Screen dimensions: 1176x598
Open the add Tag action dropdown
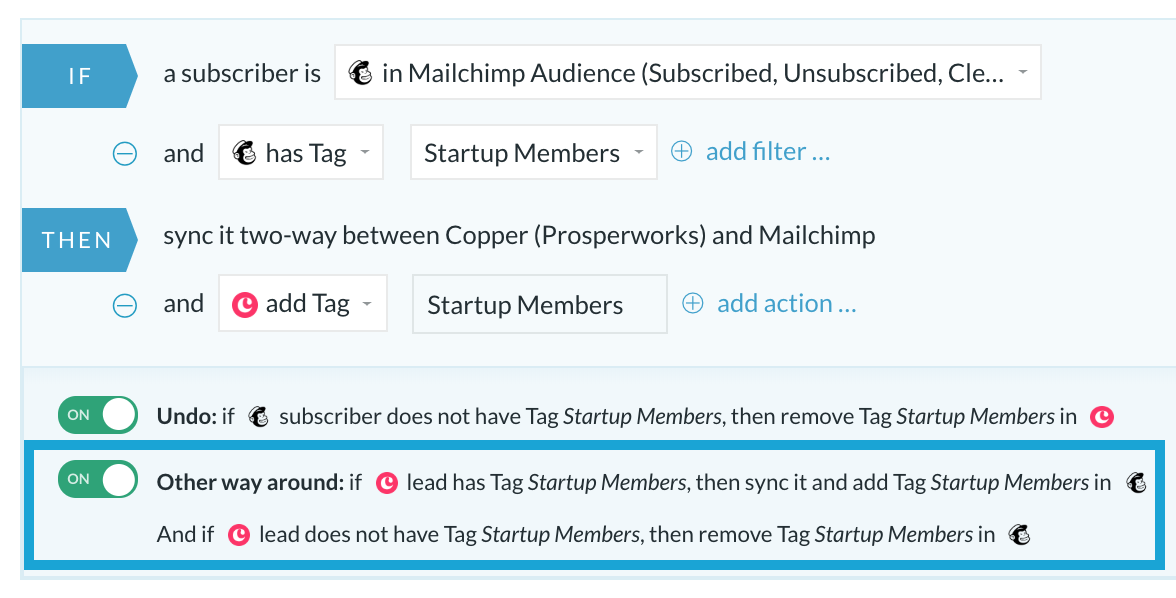303,303
